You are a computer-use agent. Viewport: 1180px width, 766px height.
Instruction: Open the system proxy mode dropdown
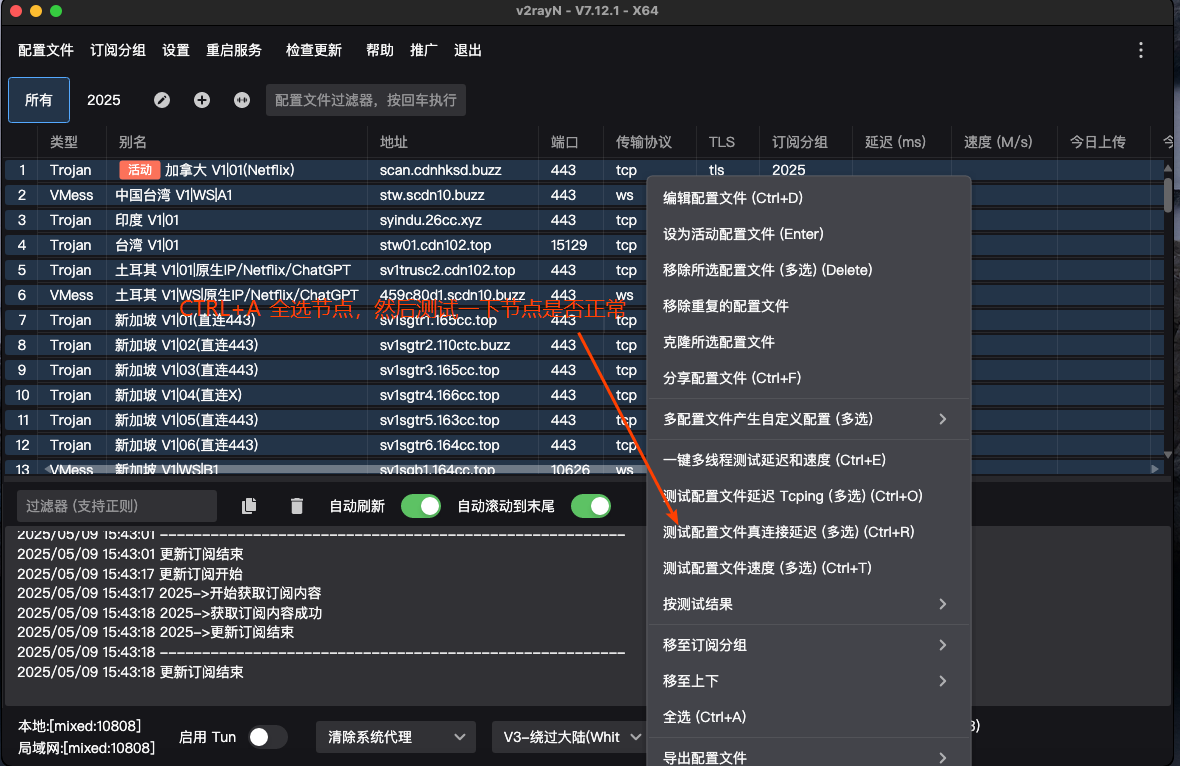396,737
